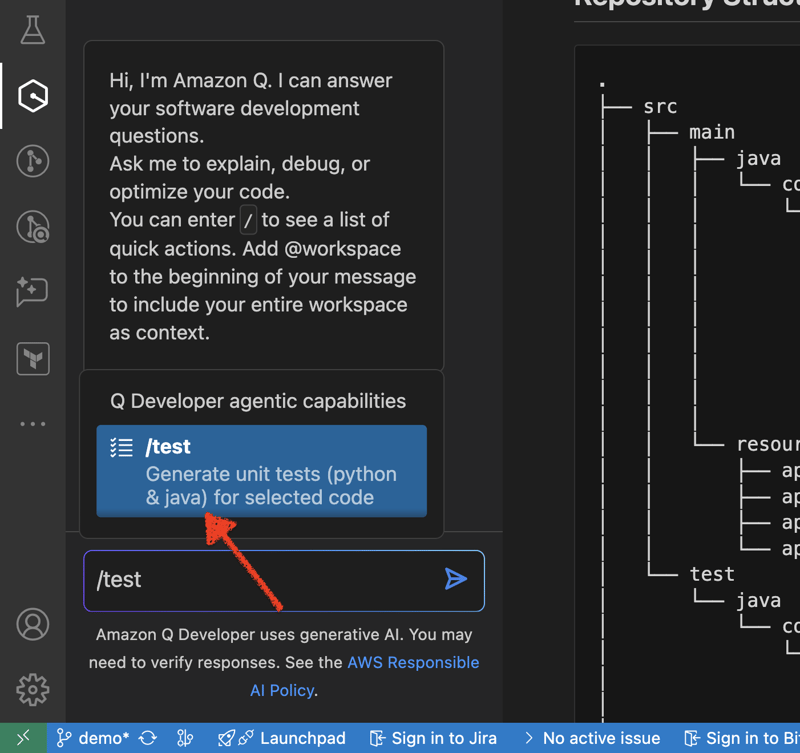Open the chat sparkle icon view

[33, 292]
